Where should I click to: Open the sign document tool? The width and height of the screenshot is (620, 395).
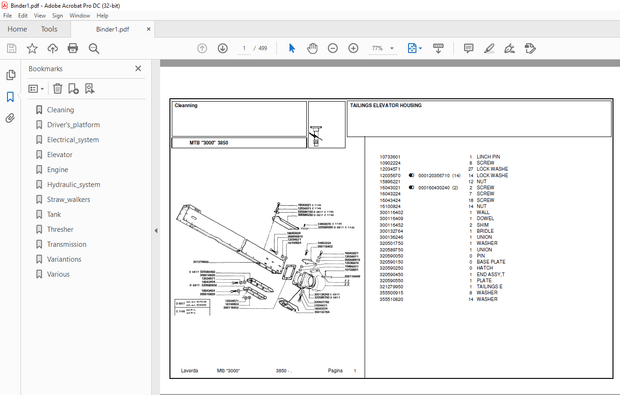pos(510,48)
